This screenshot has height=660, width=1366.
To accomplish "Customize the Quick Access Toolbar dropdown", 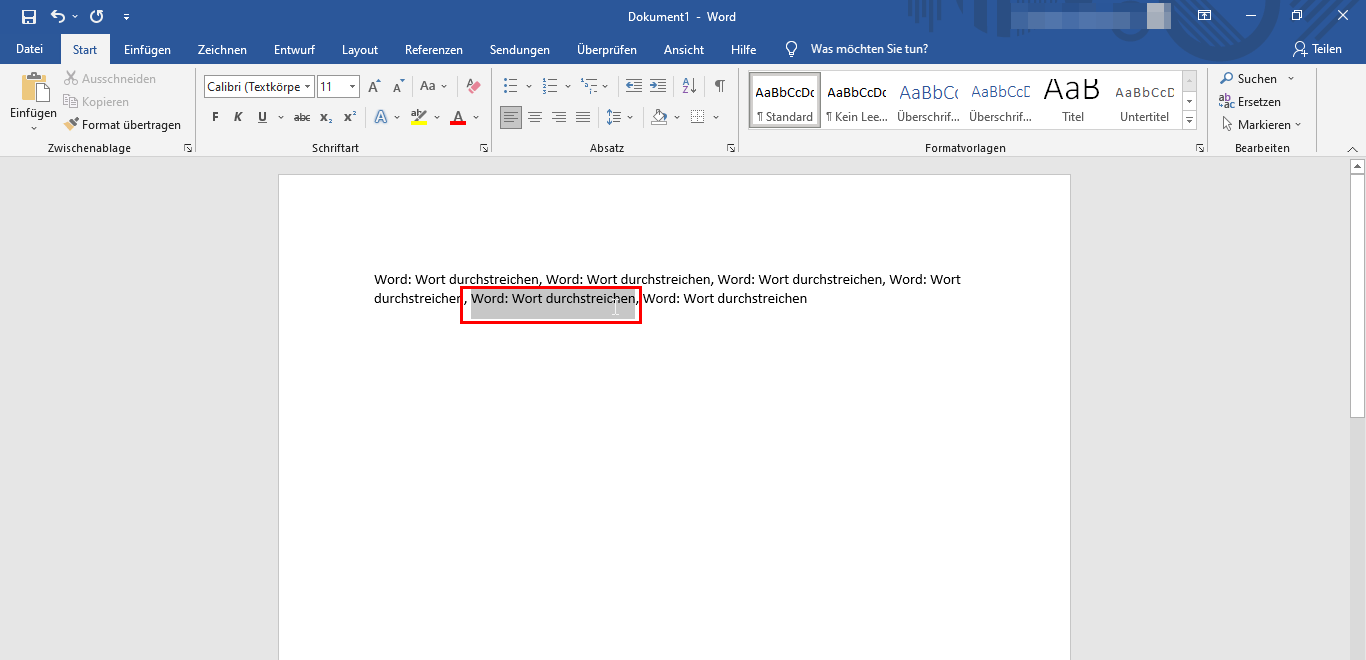I will (126, 17).
